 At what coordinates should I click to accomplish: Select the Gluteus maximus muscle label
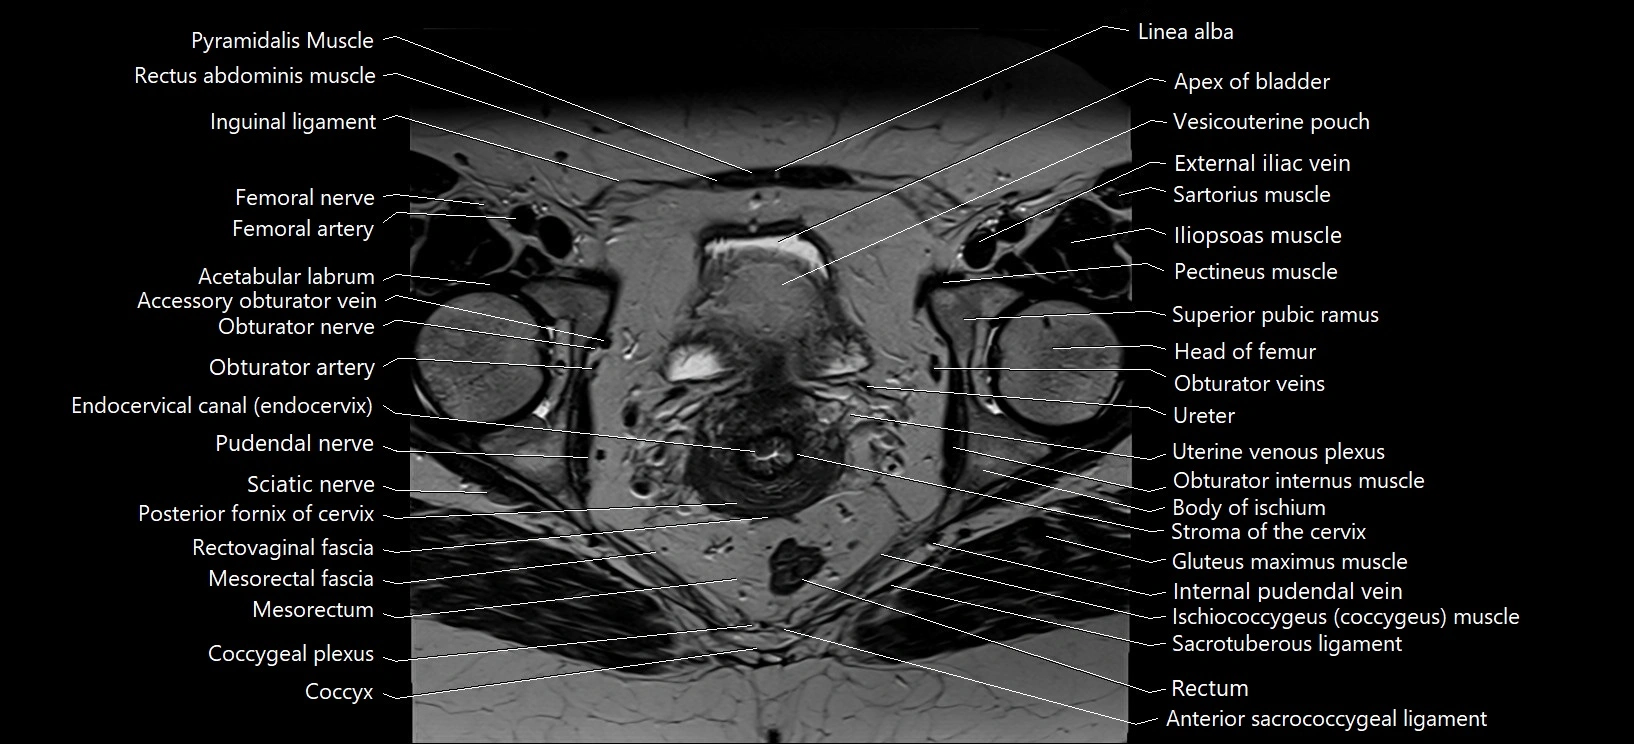(x=1290, y=562)
